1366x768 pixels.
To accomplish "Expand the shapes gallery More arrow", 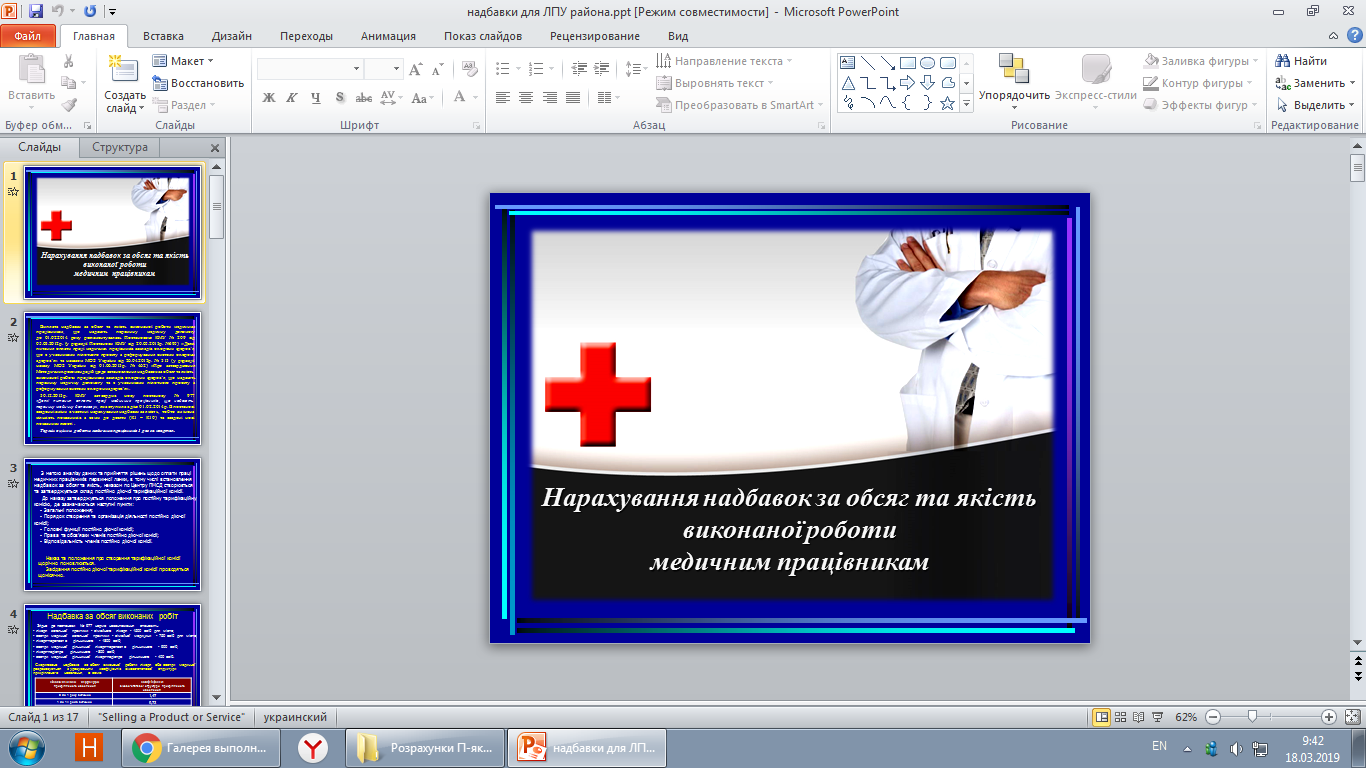I will point(965,103).
